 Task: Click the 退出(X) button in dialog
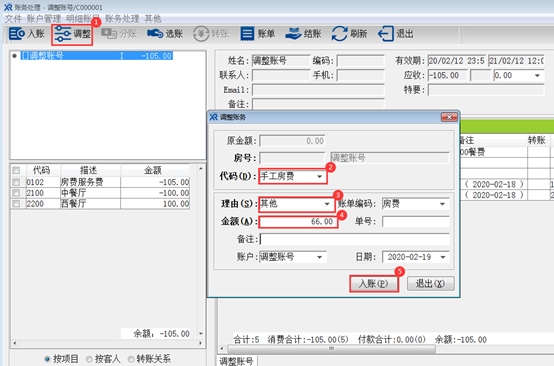pyautogui.click(x=430, y=284)
